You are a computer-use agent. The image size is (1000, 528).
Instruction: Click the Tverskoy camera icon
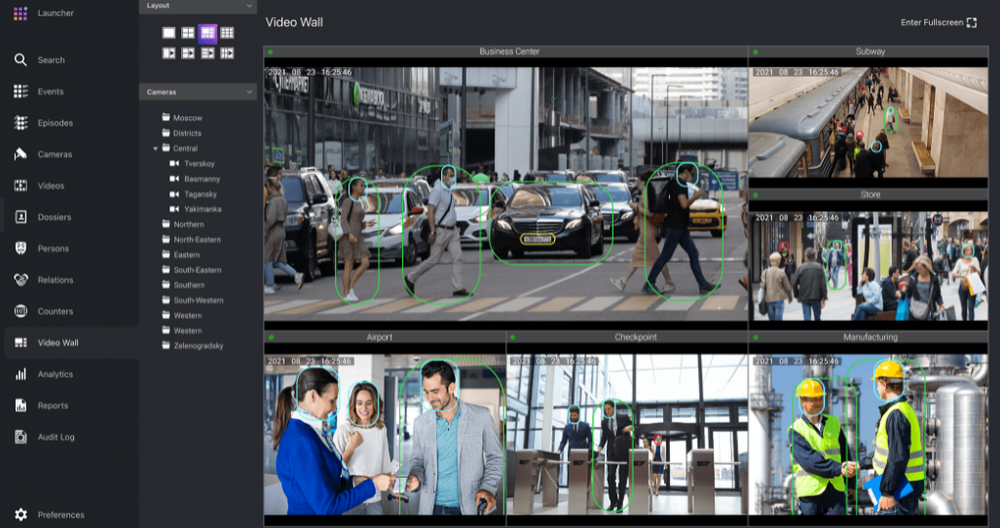click(174, 163)
